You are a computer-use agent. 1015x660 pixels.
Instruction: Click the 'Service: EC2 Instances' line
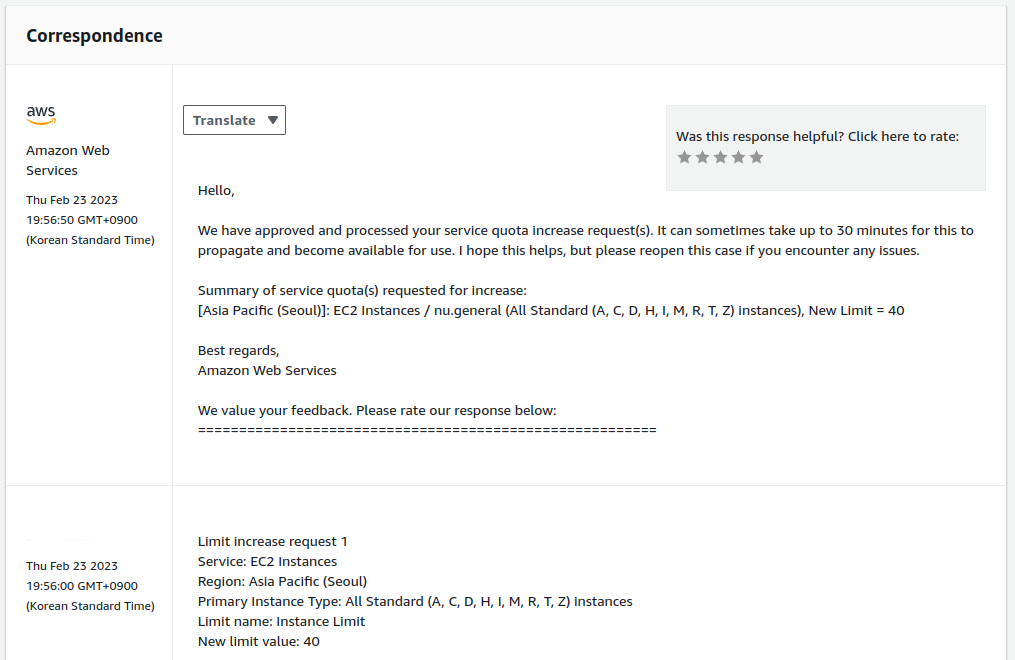click(267, 562)
